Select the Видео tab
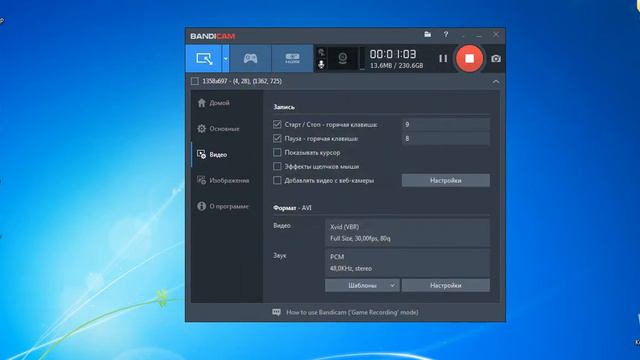Viewport: 640px width, 360px height. 212,154
